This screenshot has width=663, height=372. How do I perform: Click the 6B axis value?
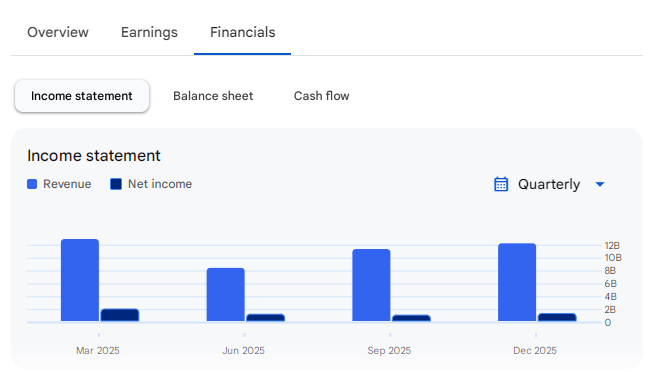click(611, 284)
